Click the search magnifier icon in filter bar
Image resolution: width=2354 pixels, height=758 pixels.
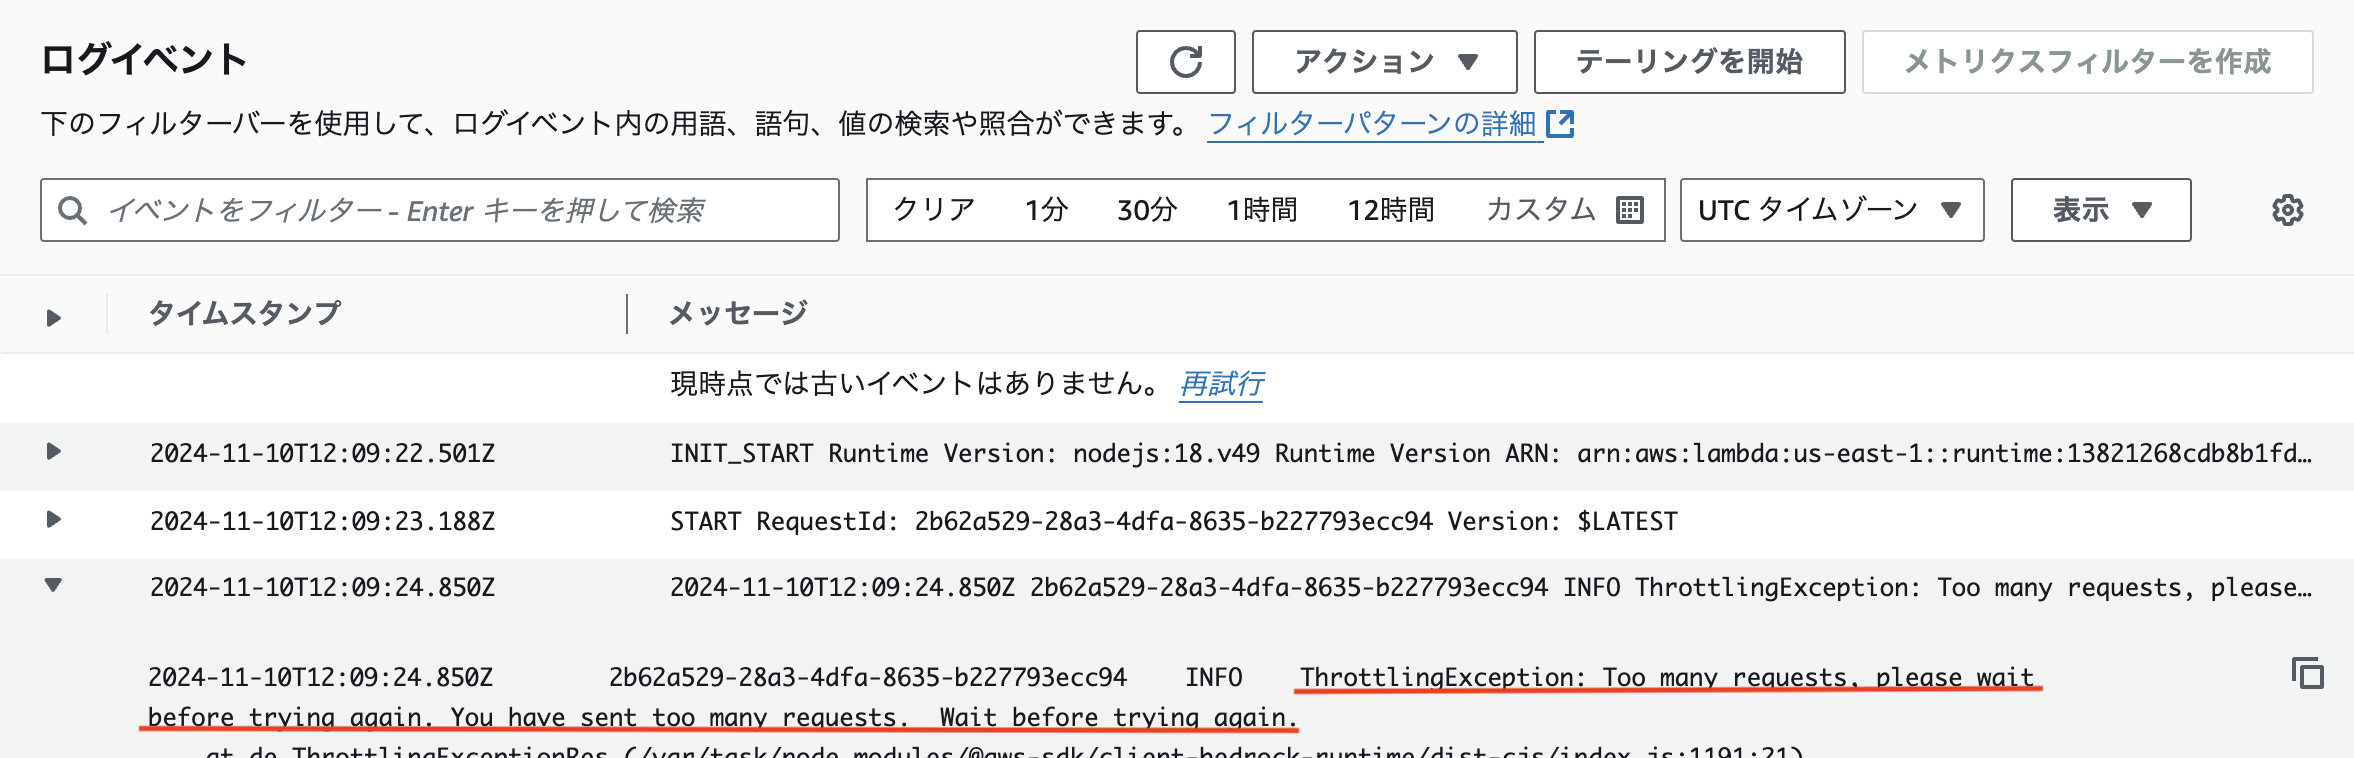click(x=72, y=210)
